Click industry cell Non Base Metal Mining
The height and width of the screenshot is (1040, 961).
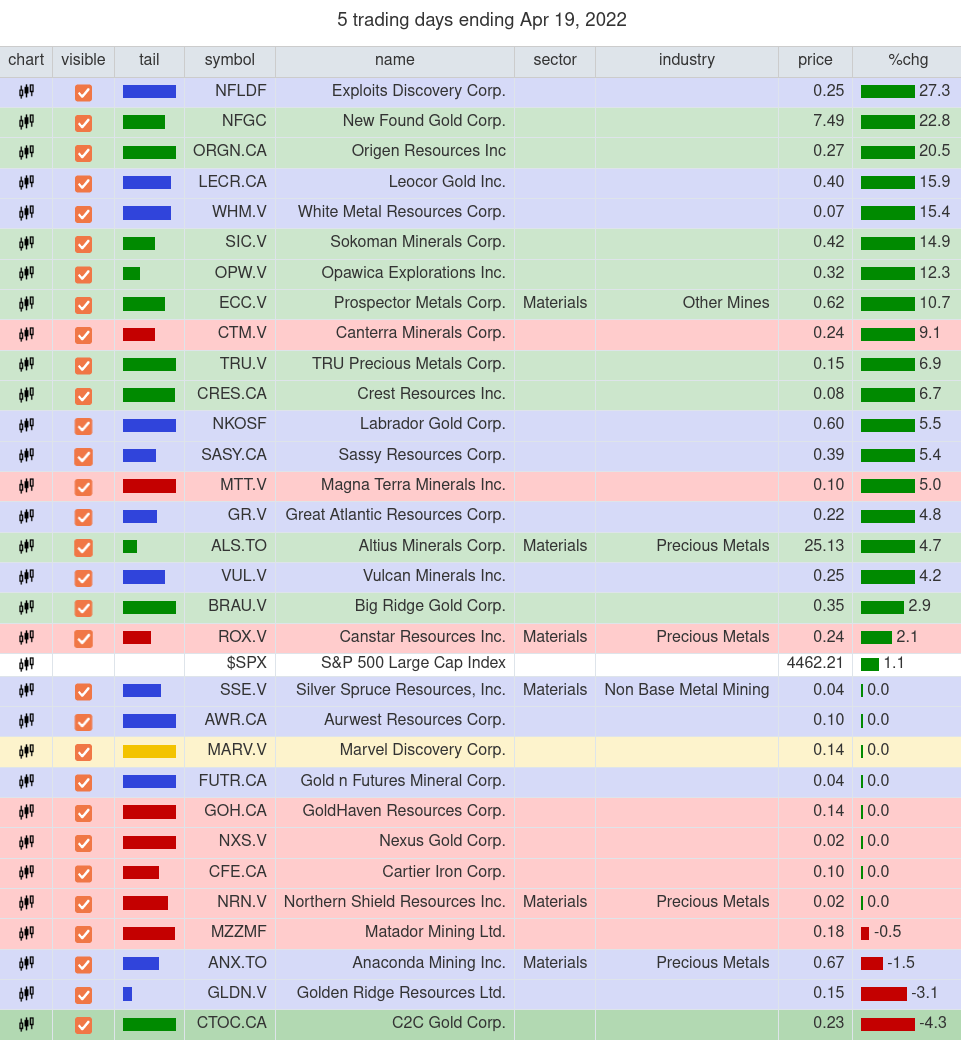686,690
